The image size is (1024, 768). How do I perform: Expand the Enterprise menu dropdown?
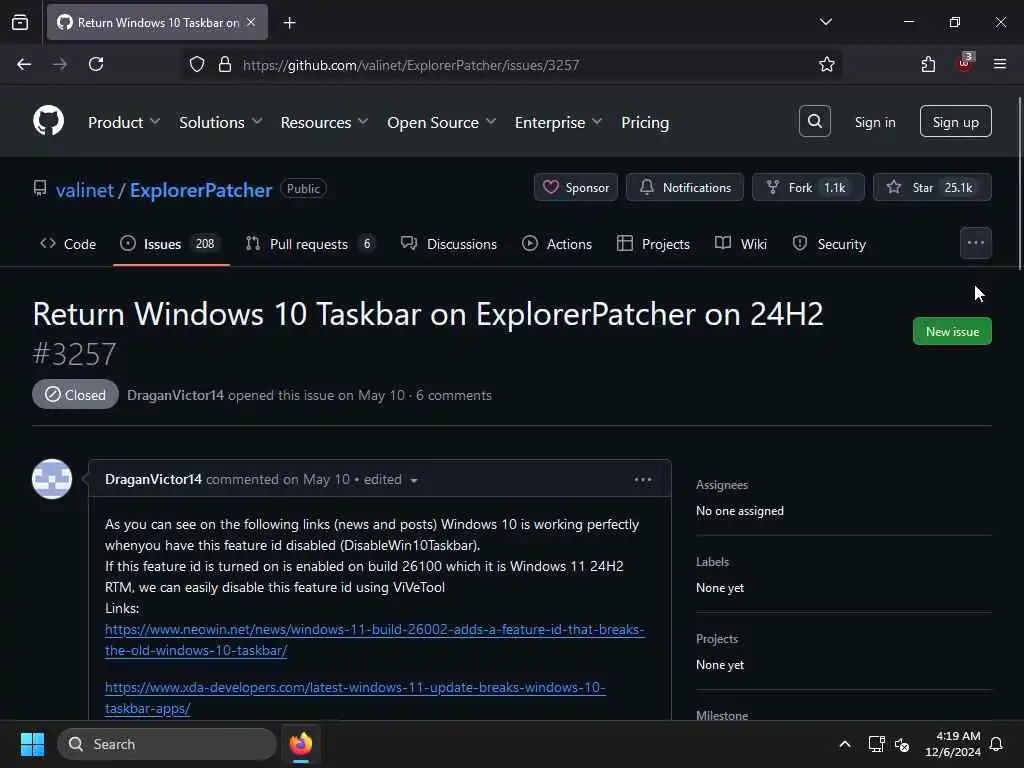coord(558,122)
